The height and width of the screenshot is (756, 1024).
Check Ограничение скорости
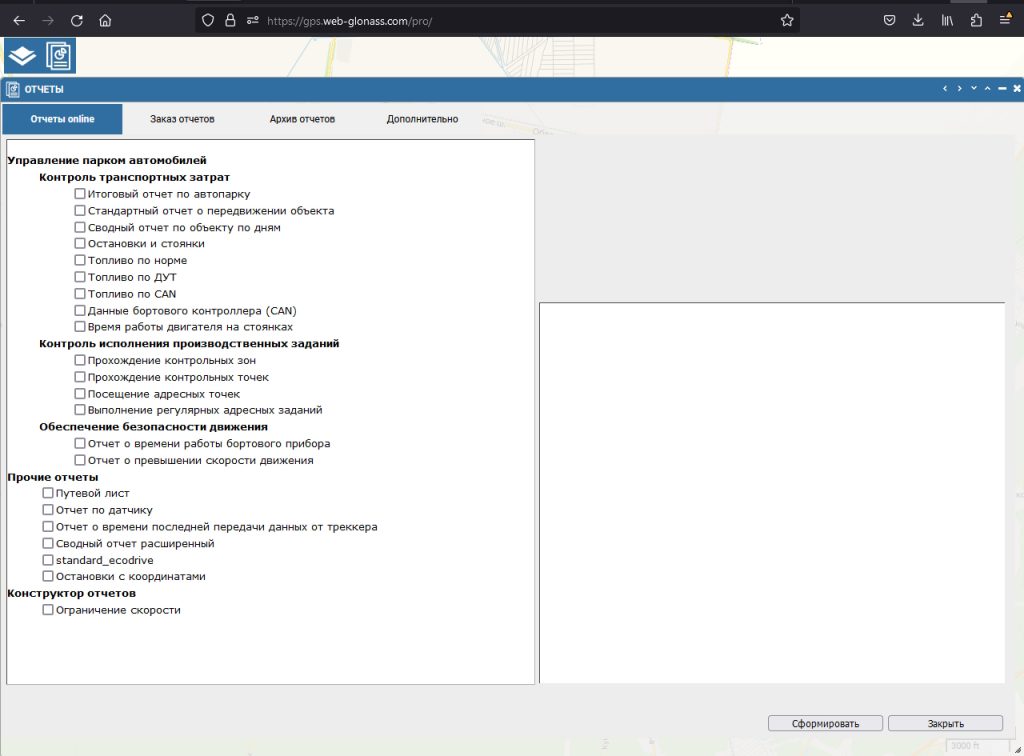tap(48, 610)
